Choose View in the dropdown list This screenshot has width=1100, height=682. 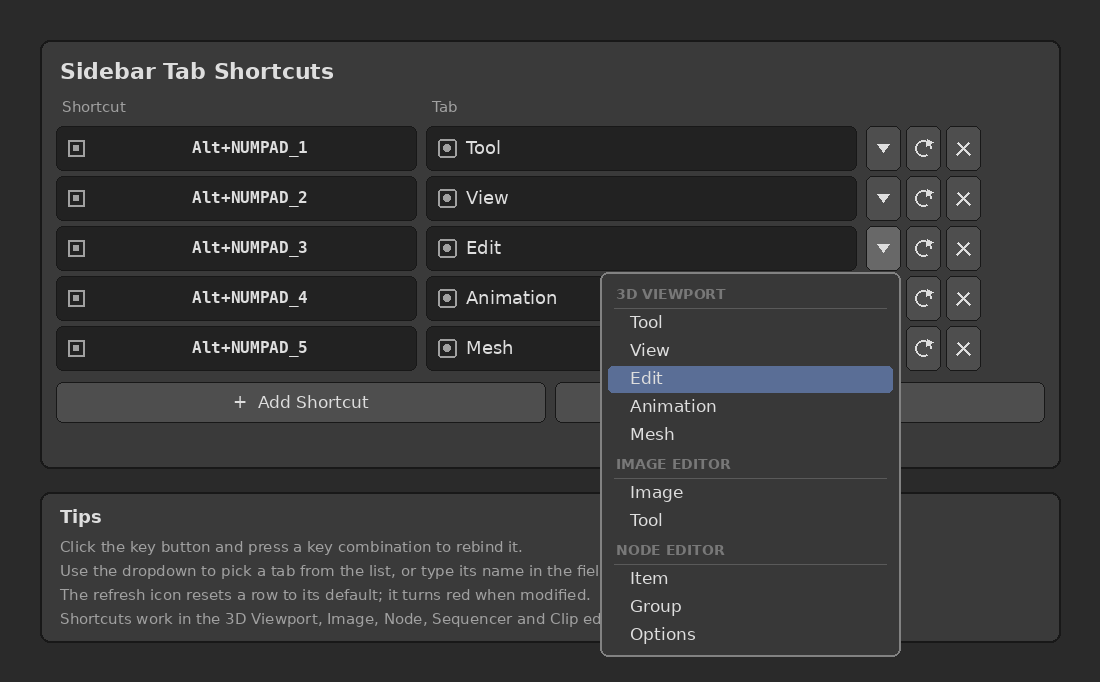(x=750, y=350)
